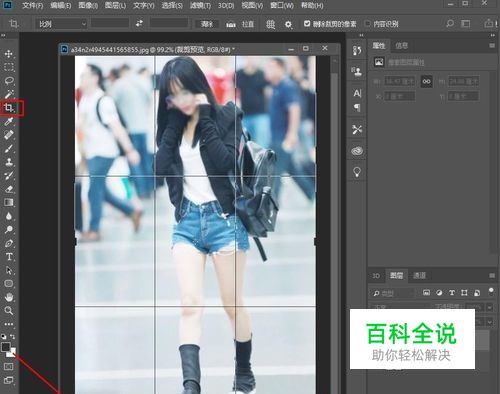Switch to the 通道 tab

419,275
